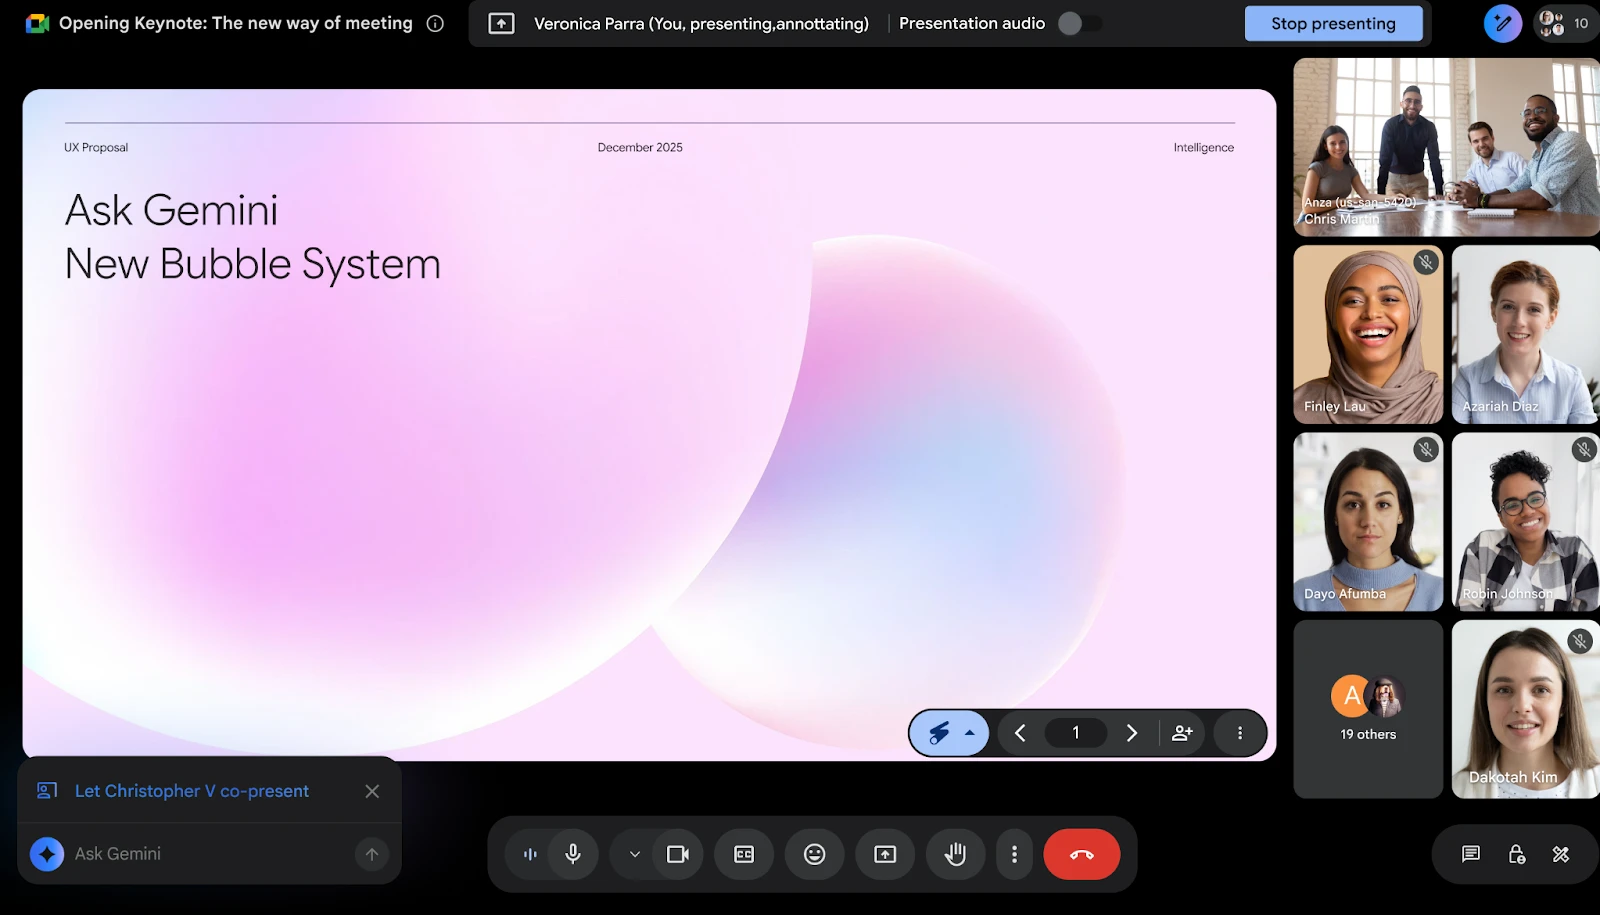Image resolution: width=1600 pixels, height=915 pixels.
Task: Click muted mic icon on Finley Lau
Action: coord(1426,262)
